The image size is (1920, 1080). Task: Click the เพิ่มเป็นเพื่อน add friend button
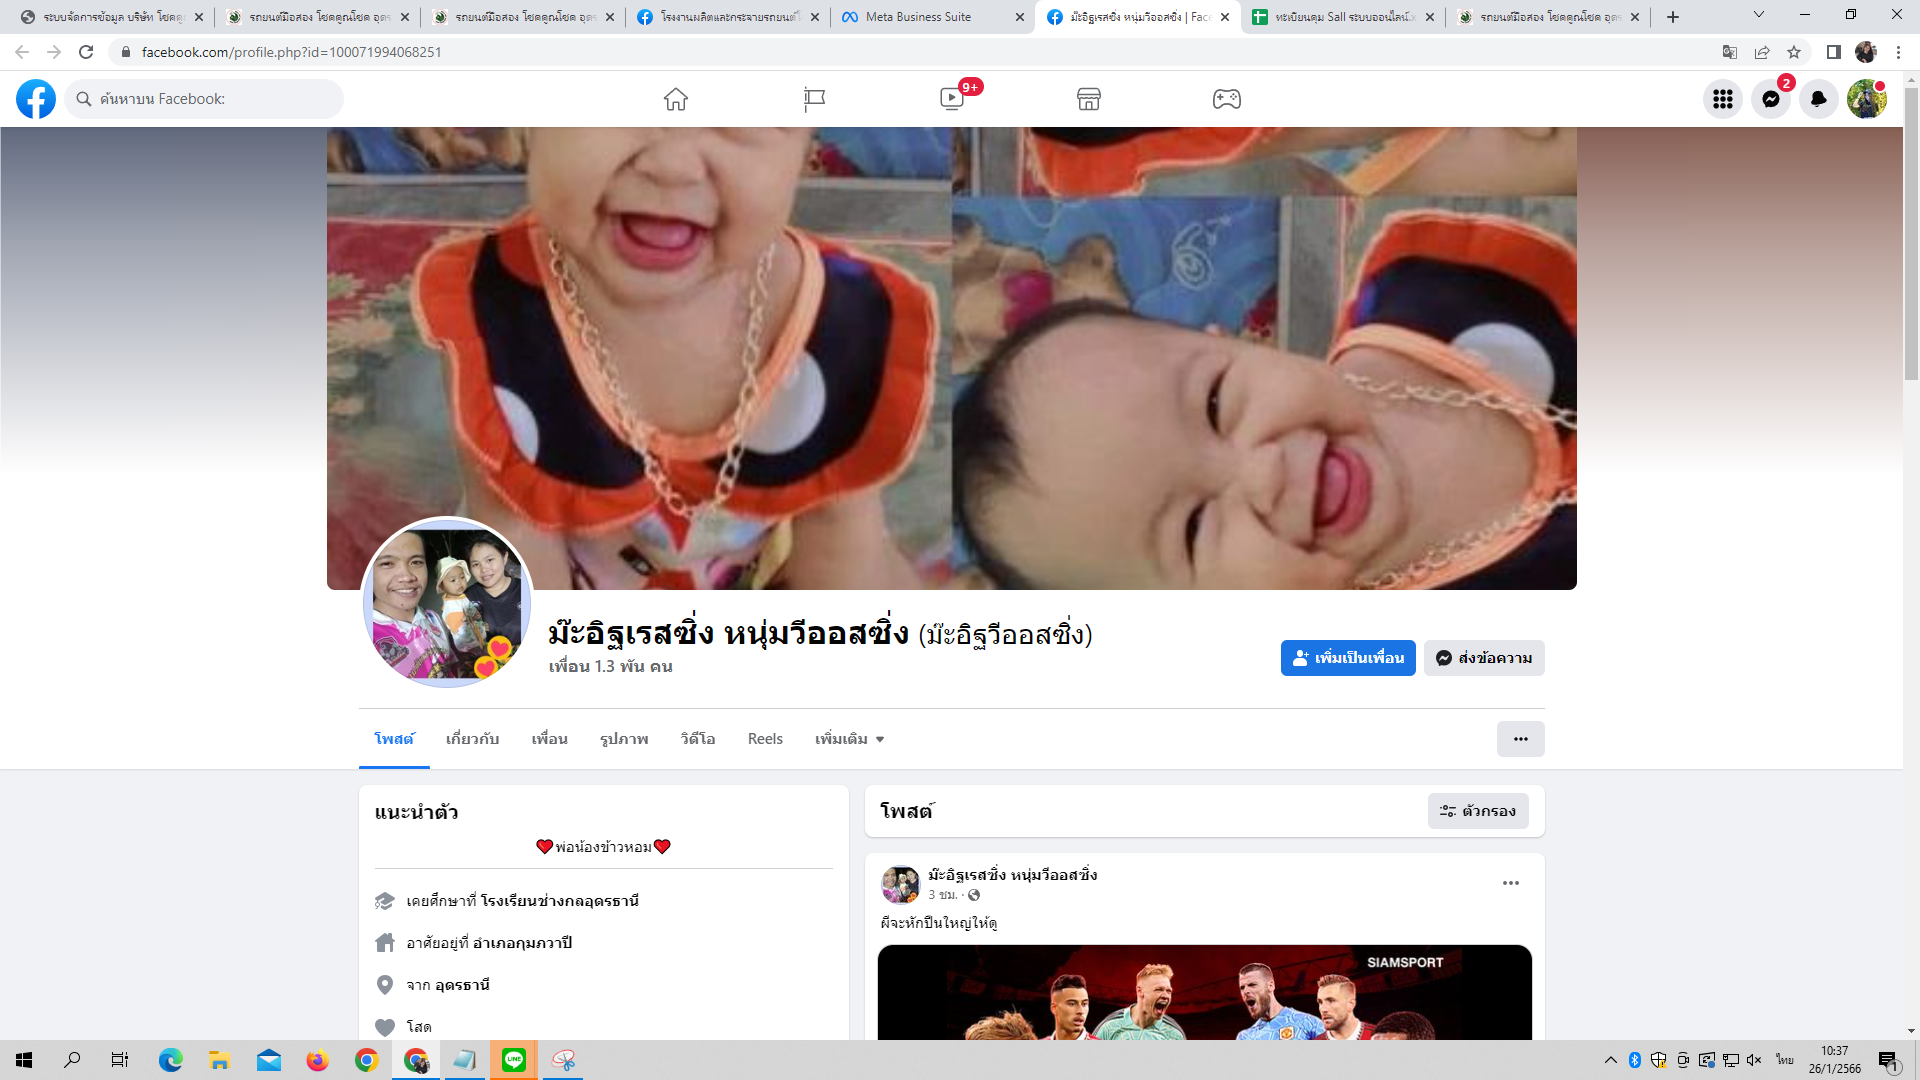click(1347, 658)
